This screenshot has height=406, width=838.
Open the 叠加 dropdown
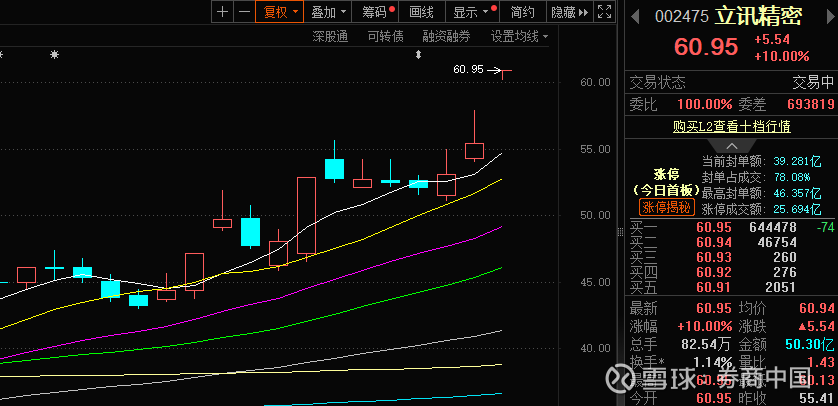[328, 12]
